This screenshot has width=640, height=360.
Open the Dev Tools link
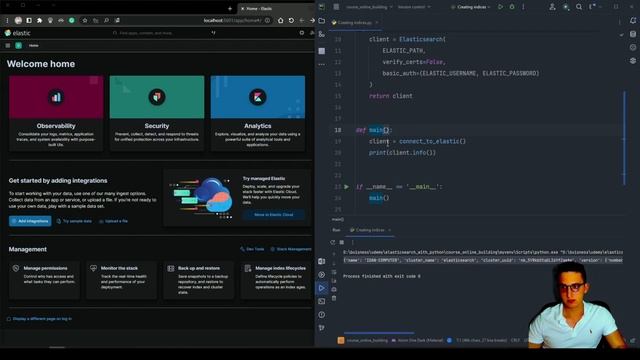pos(252,249)
